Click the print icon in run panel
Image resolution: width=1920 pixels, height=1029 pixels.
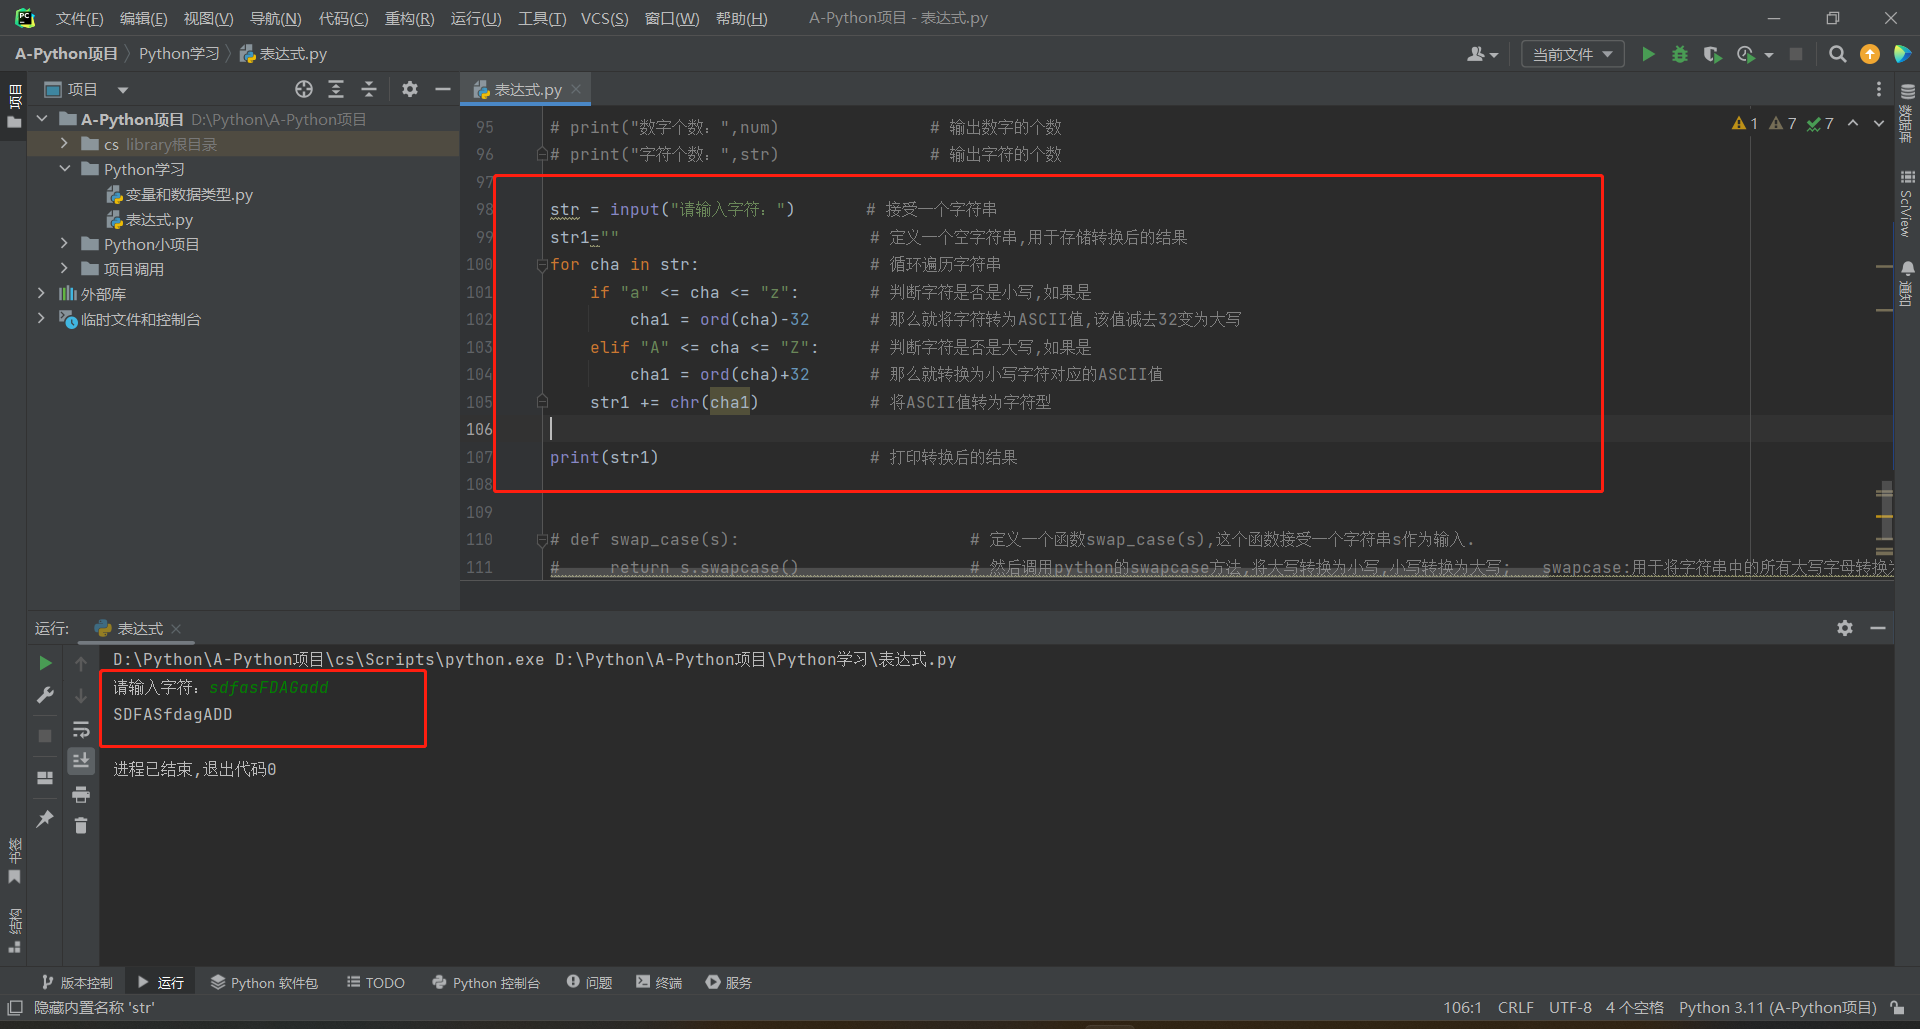click(81, 795)
